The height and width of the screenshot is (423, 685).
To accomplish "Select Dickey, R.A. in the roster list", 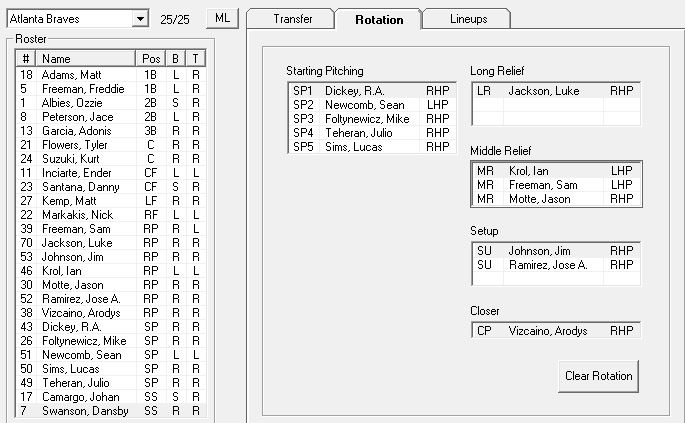I will coord(111,326).
